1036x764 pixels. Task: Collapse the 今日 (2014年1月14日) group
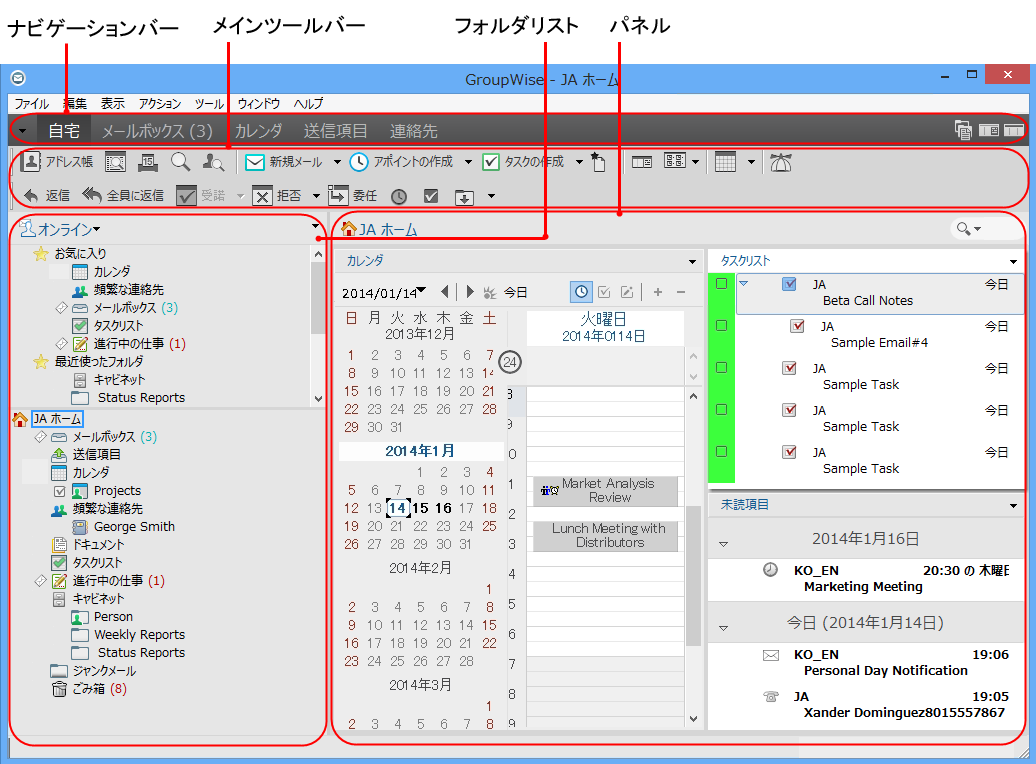tap(723, 628)
